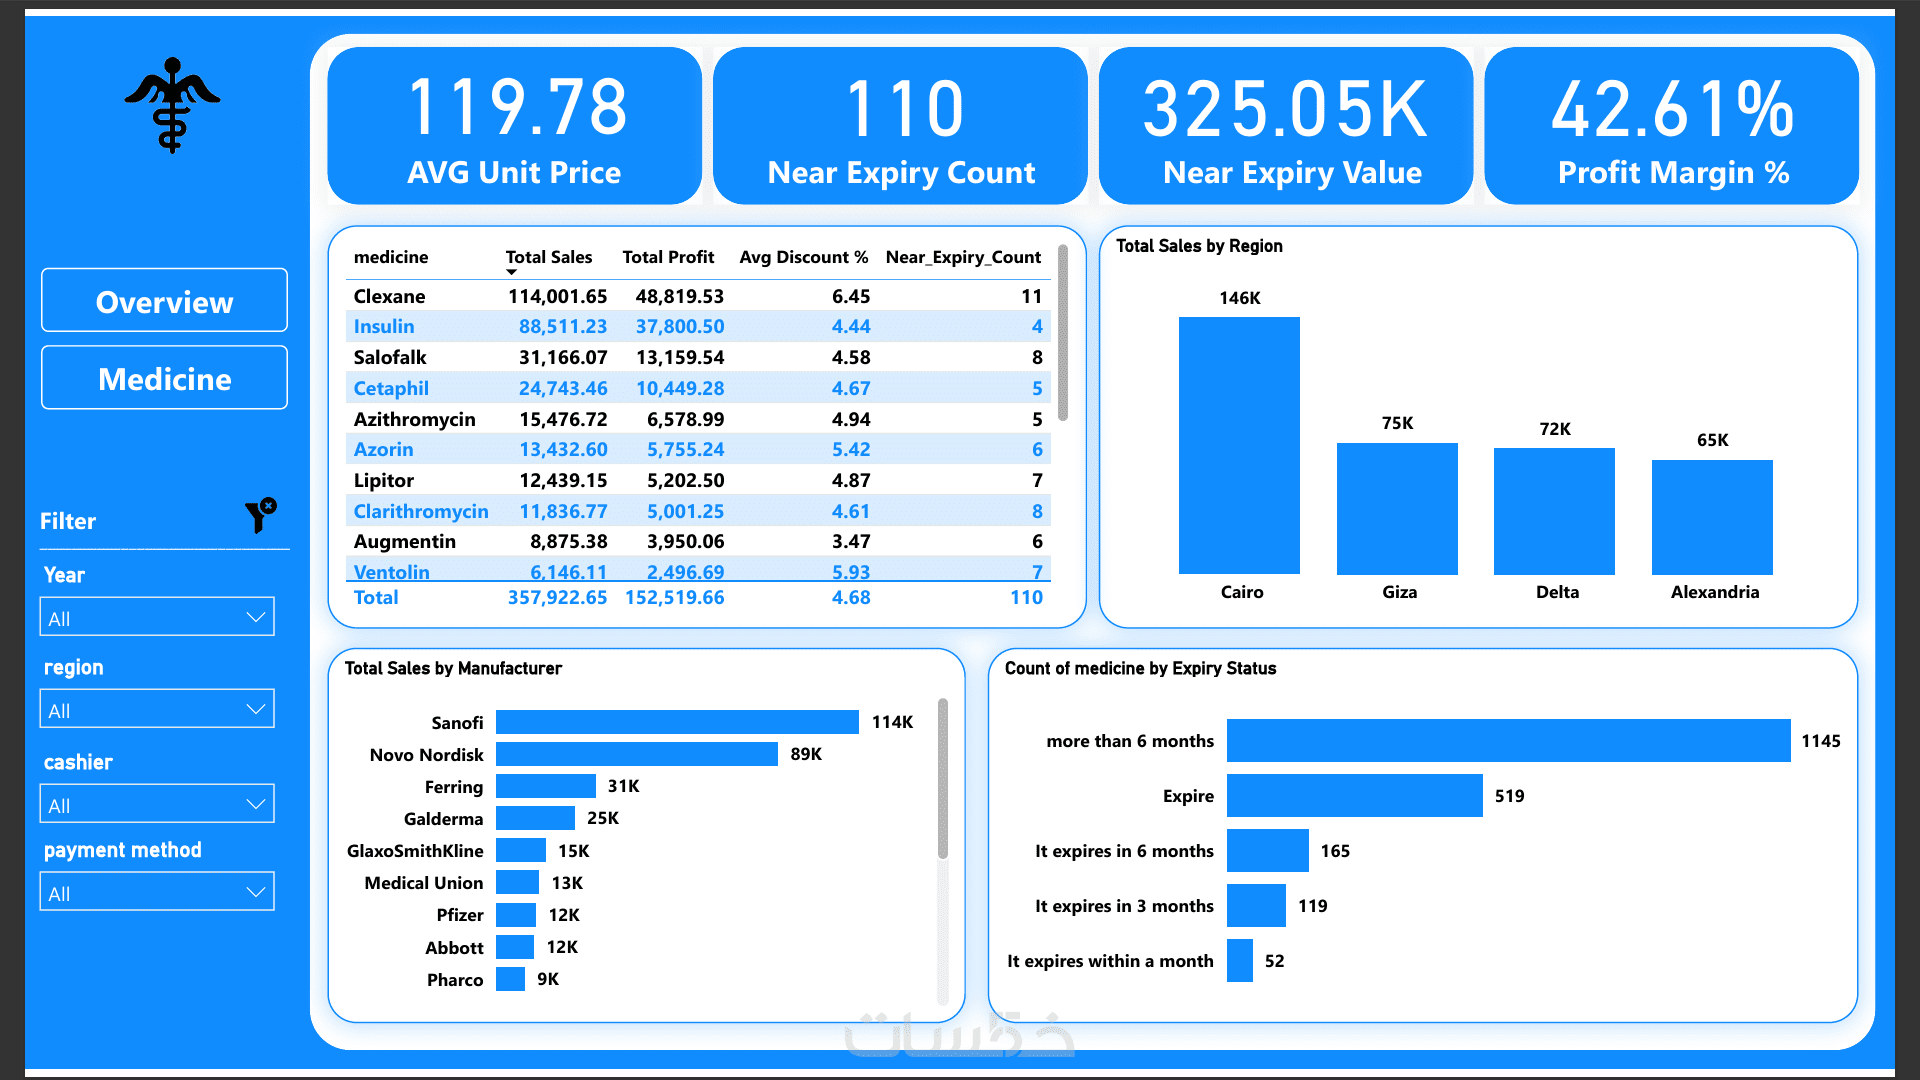
Task: Sort by the Total Profit column header
Action: (x=668, y=257)
